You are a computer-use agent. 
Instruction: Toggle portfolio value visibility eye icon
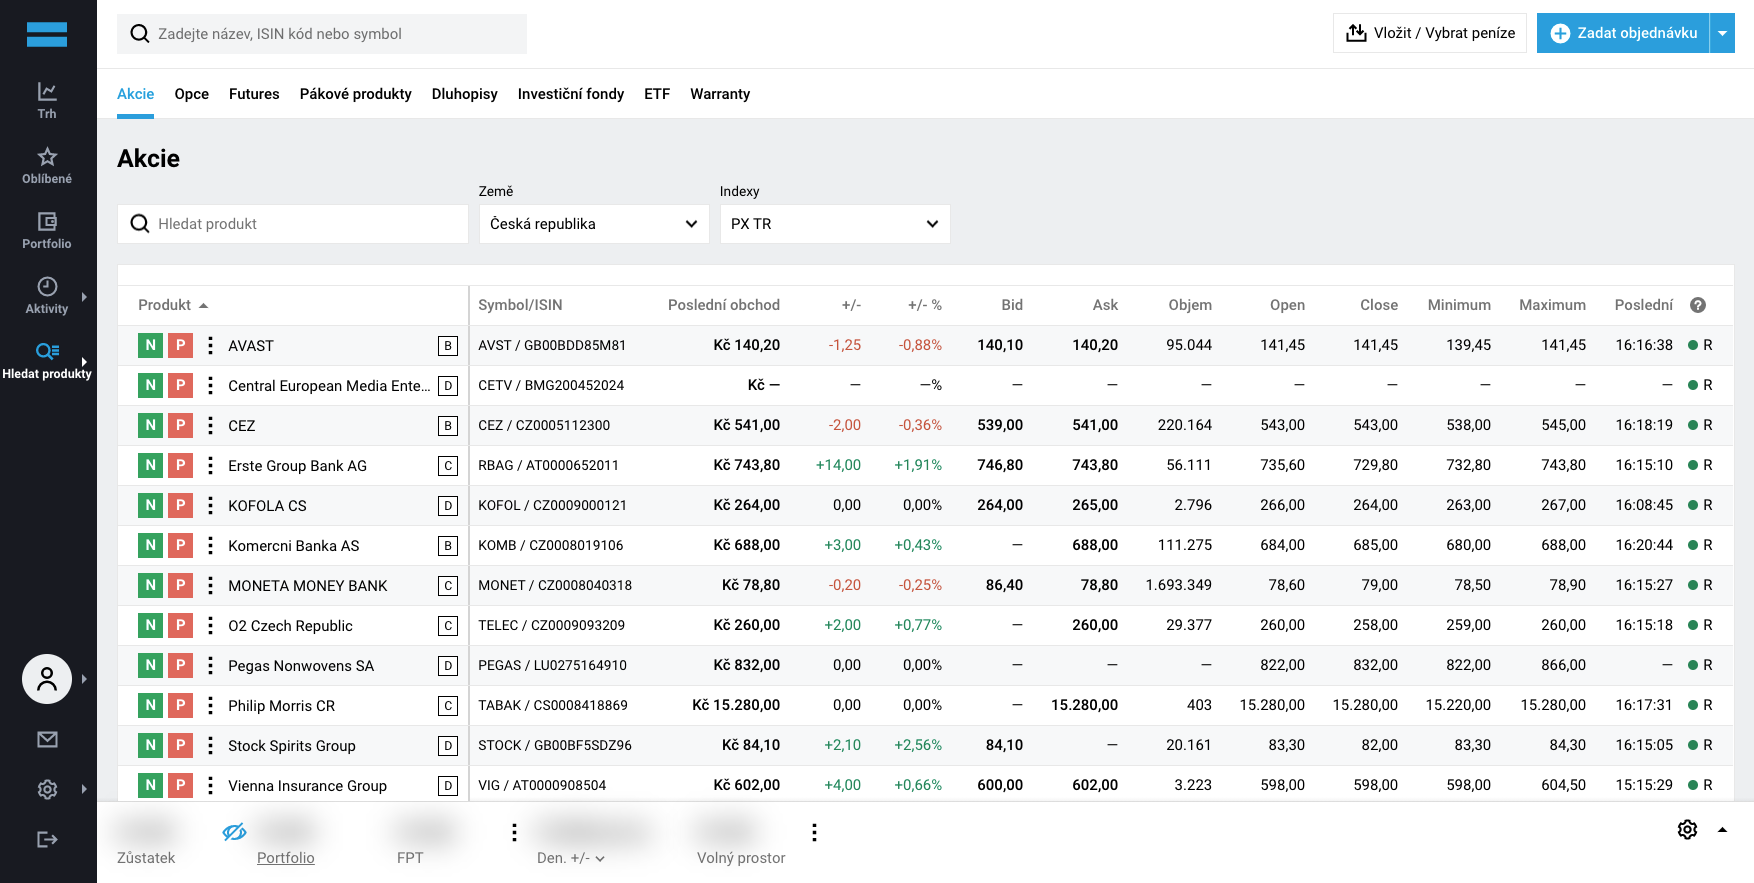click(234, 832)
